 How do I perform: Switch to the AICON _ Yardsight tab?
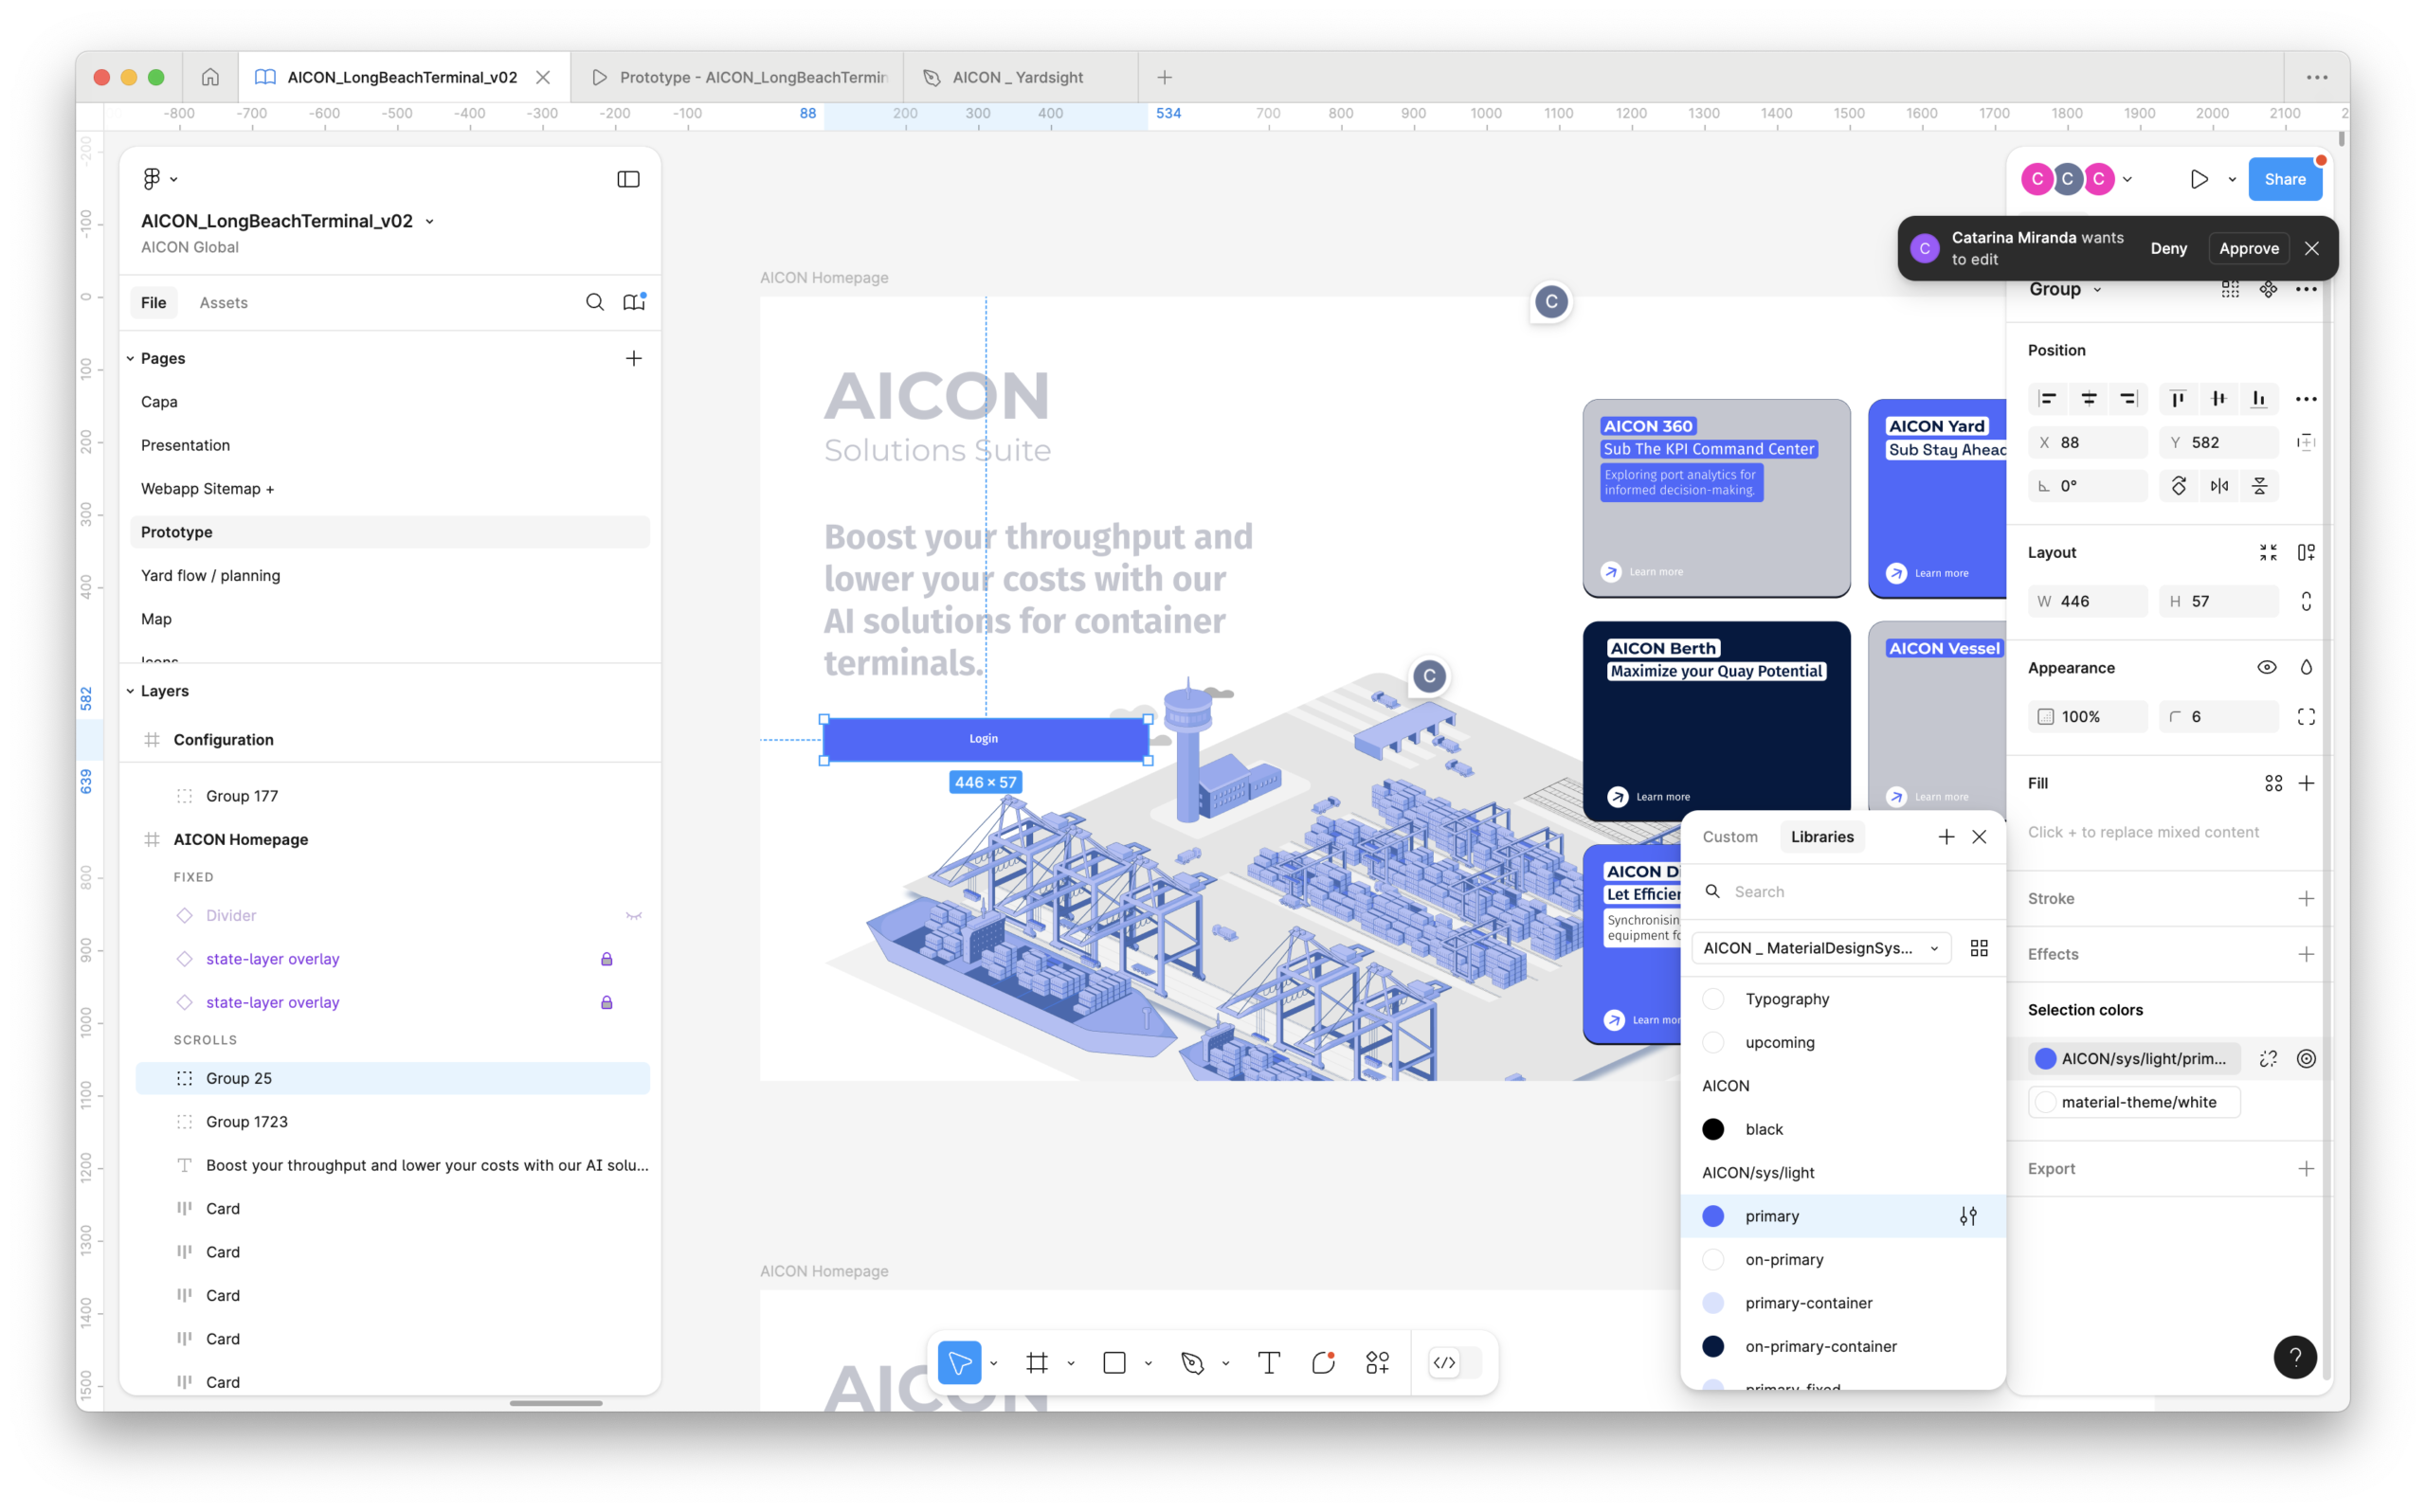click(x=1020, y=77)
